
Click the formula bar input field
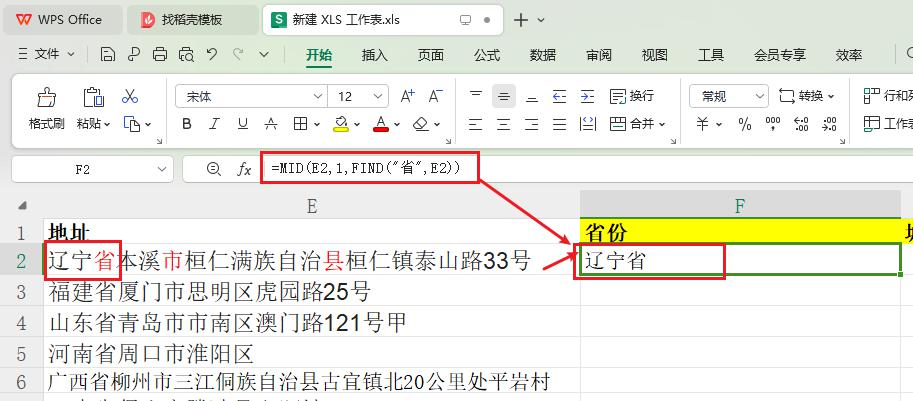pyautogui.click(x=585, y=169)
